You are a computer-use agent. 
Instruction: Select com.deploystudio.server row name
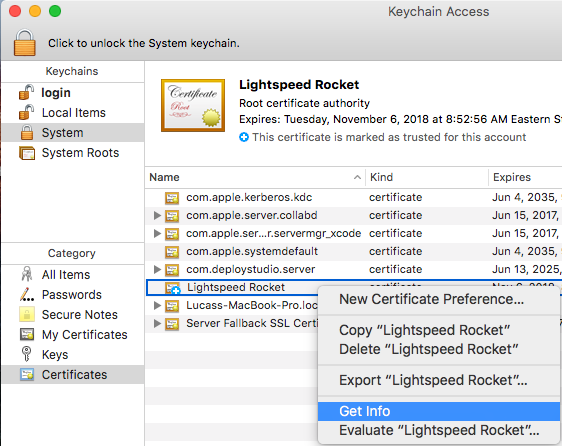click(x=251, y=269)
